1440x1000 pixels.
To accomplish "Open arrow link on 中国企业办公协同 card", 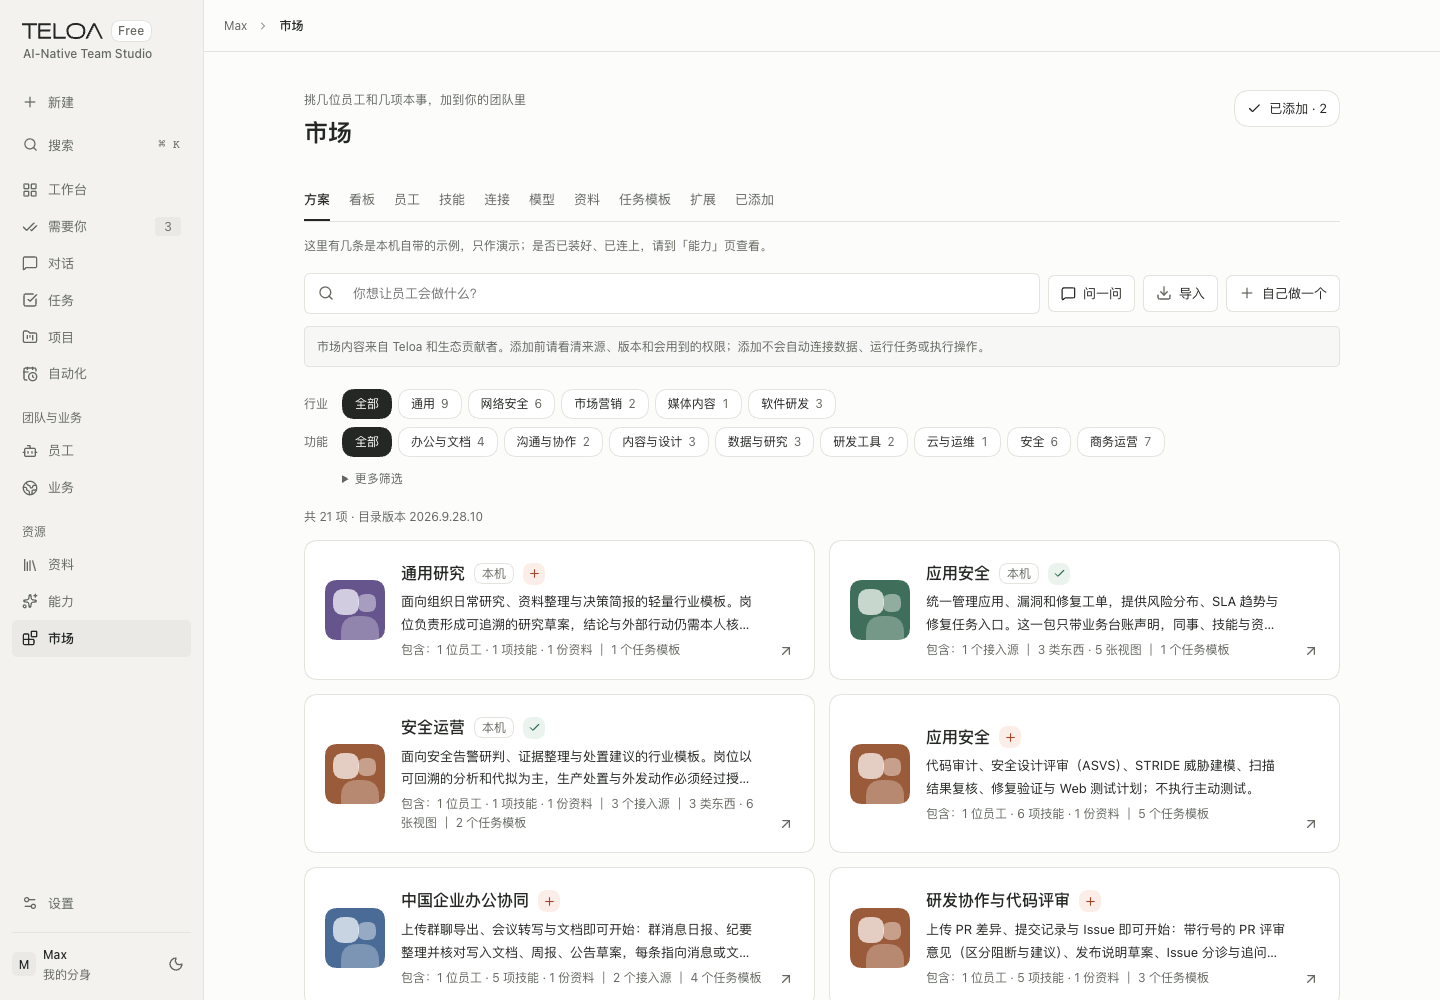I will pyautogui.click(x=786, y=979).
